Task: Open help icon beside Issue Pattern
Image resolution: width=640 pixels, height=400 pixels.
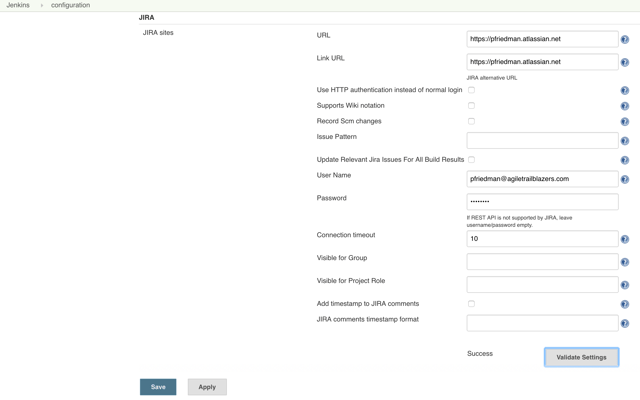Action: coord(624,141)
